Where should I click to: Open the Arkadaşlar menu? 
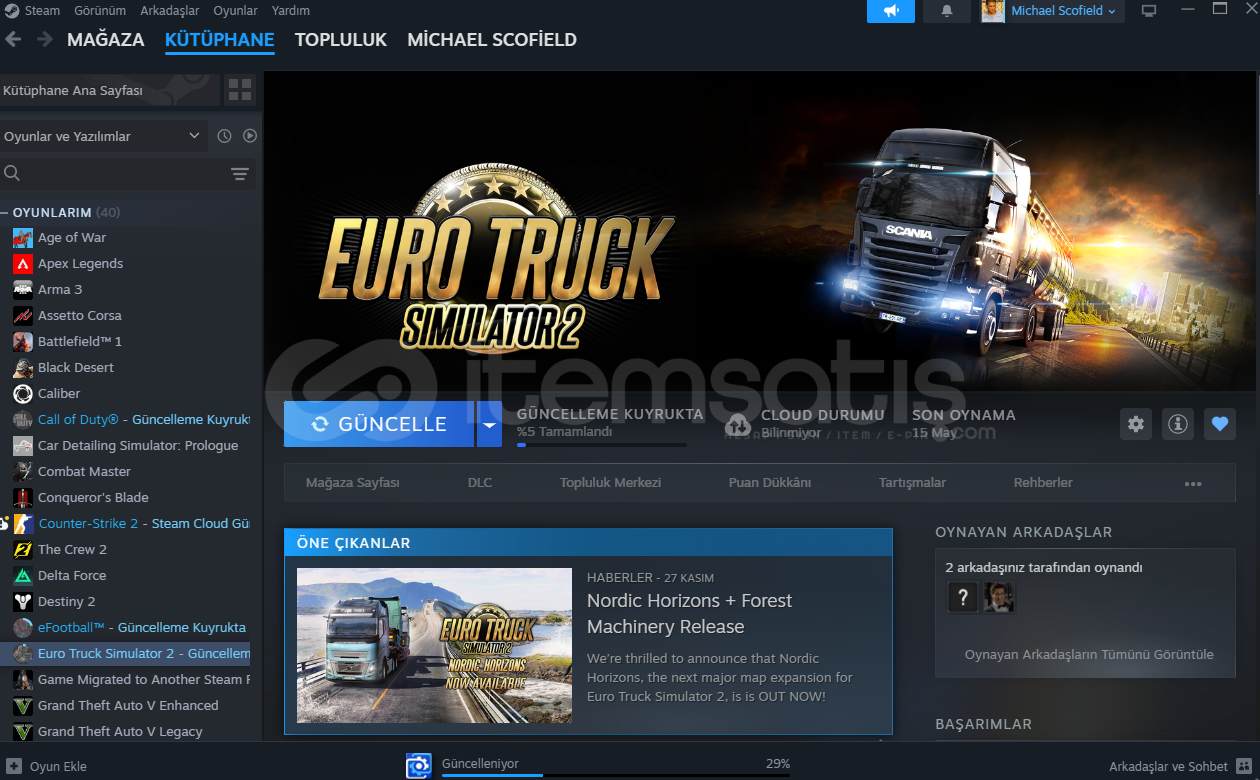pyautogui.click(x=169, y=11)
